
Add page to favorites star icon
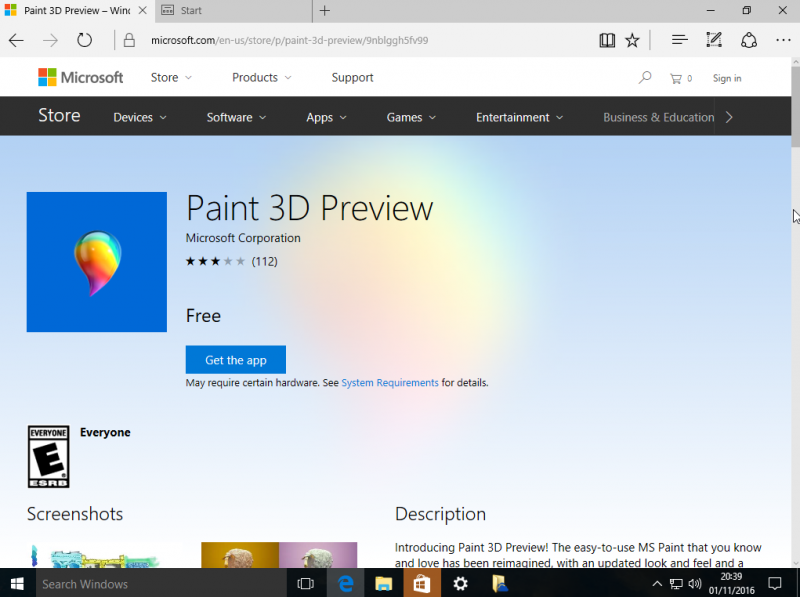[632, 40]
